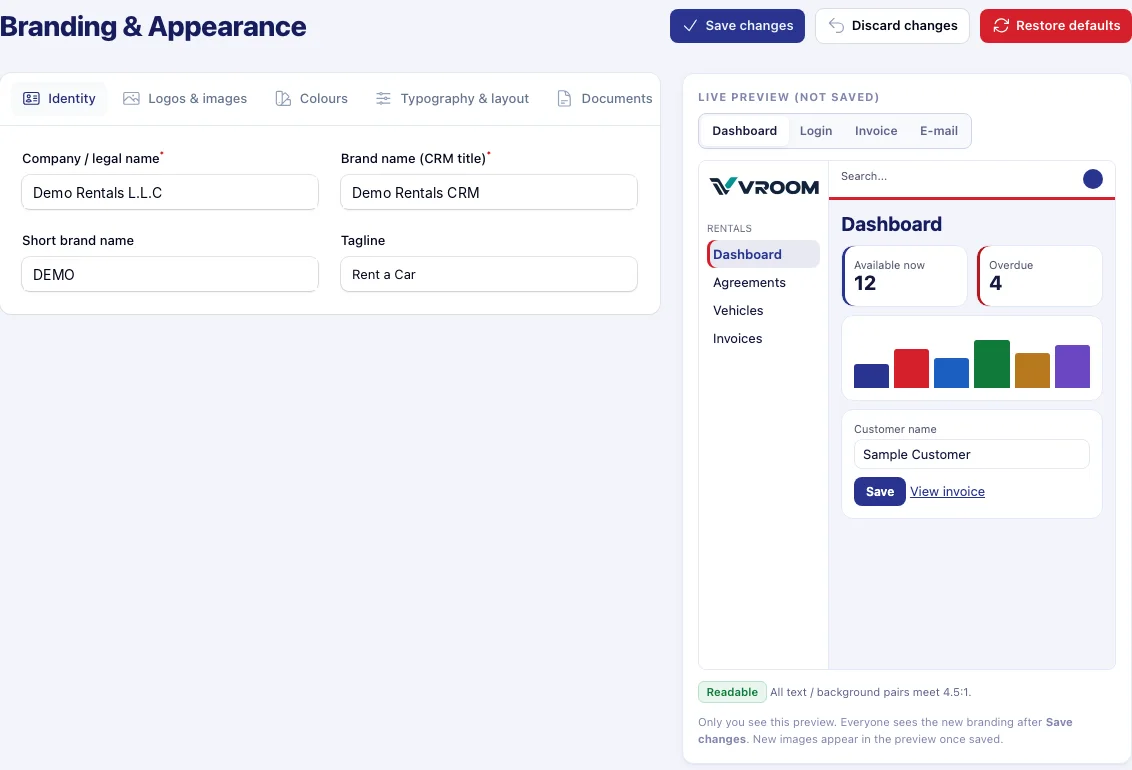Click the undo arrow icon on Discard changes

pos(836,25)
